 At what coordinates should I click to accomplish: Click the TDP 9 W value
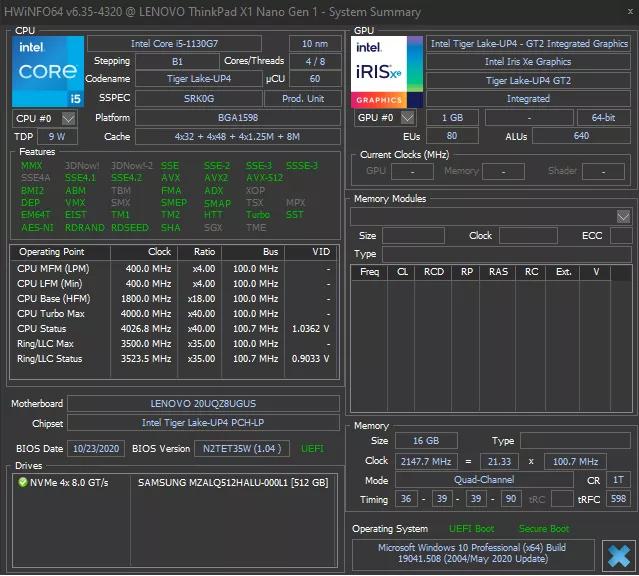pyautogui.click(x=57, y=137)
